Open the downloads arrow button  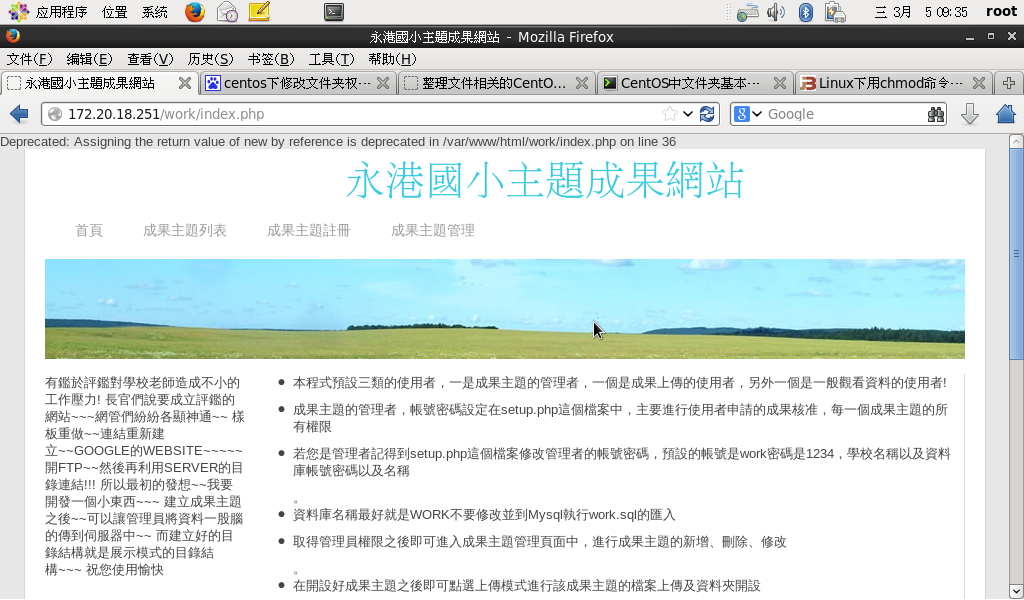969,114
